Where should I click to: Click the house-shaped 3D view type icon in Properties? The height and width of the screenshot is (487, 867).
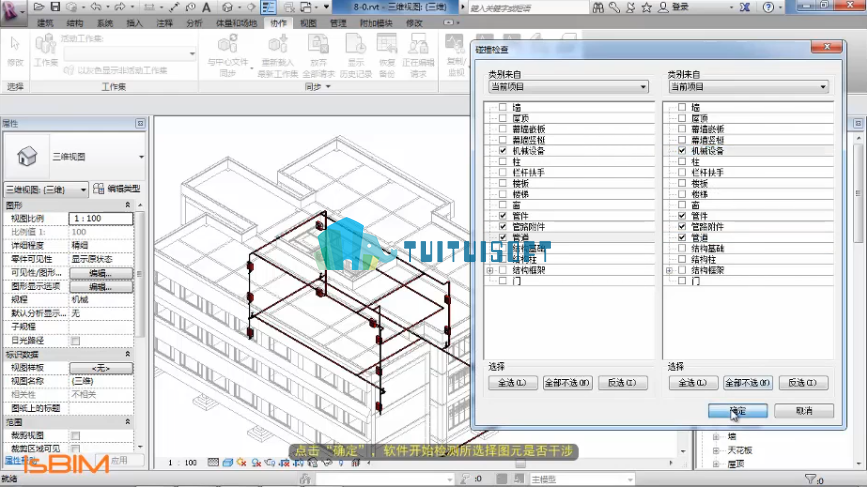point(27,156)
